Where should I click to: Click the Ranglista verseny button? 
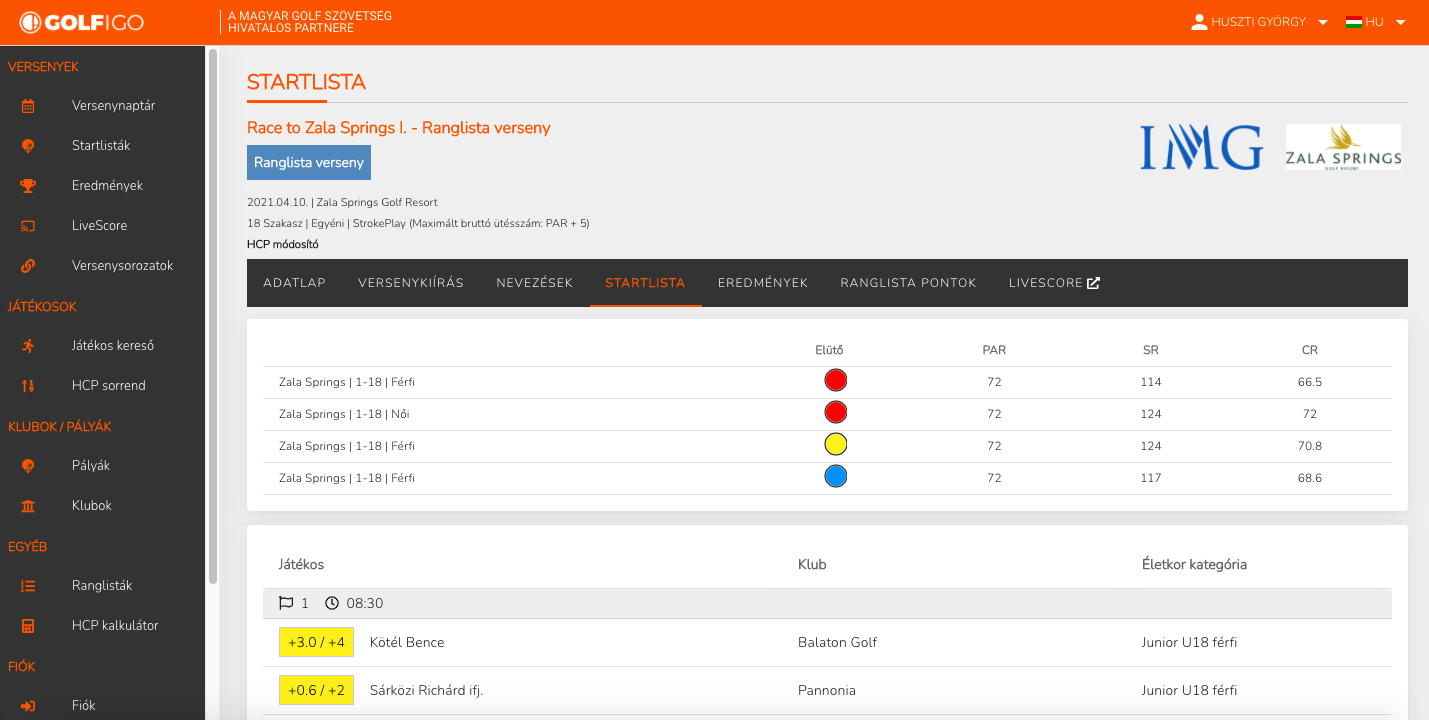(x=309, y=162)
